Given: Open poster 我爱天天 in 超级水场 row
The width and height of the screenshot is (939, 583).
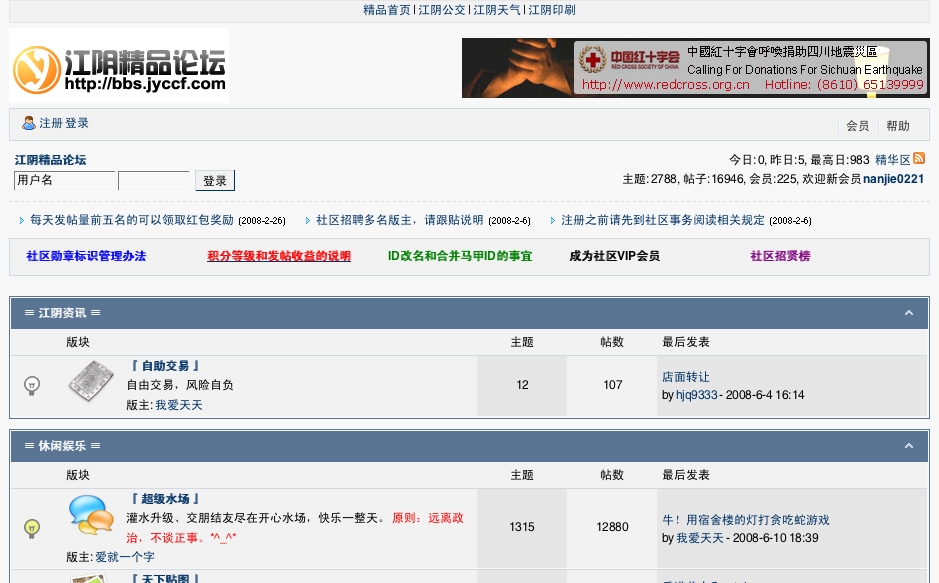Looking at the screenshot, I should coord(699,538).
